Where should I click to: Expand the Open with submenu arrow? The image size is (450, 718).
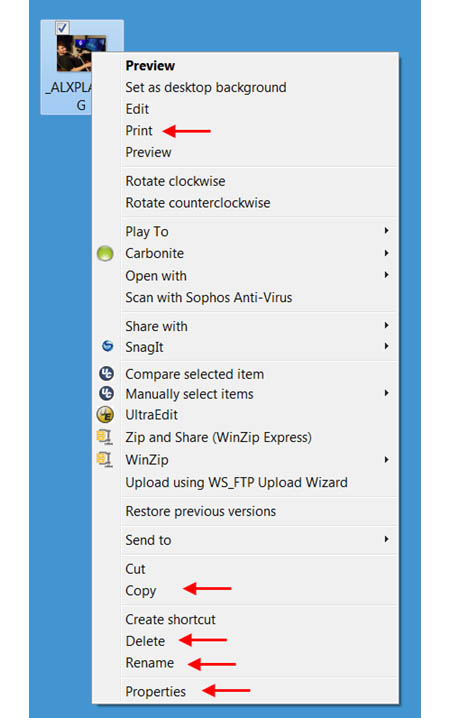[x=386, y=275]
